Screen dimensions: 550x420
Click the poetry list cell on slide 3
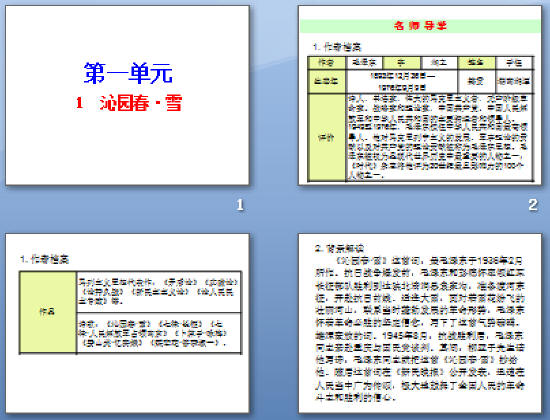[159, 333]
